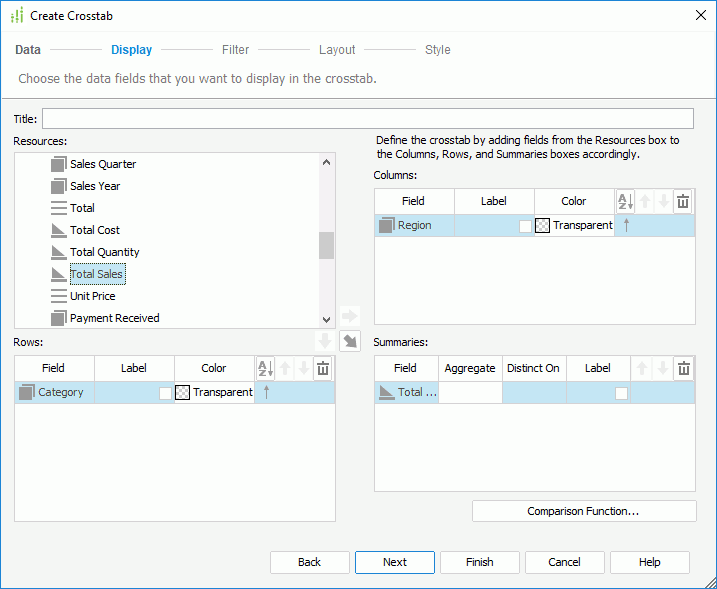
Task: Open the Comparison Function dialog
Action: [583, 511]
